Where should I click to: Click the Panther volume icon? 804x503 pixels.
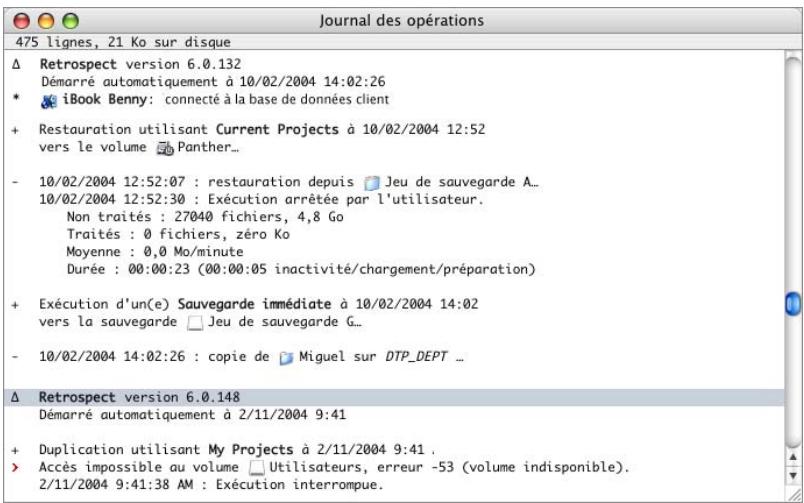coord(165,149)
